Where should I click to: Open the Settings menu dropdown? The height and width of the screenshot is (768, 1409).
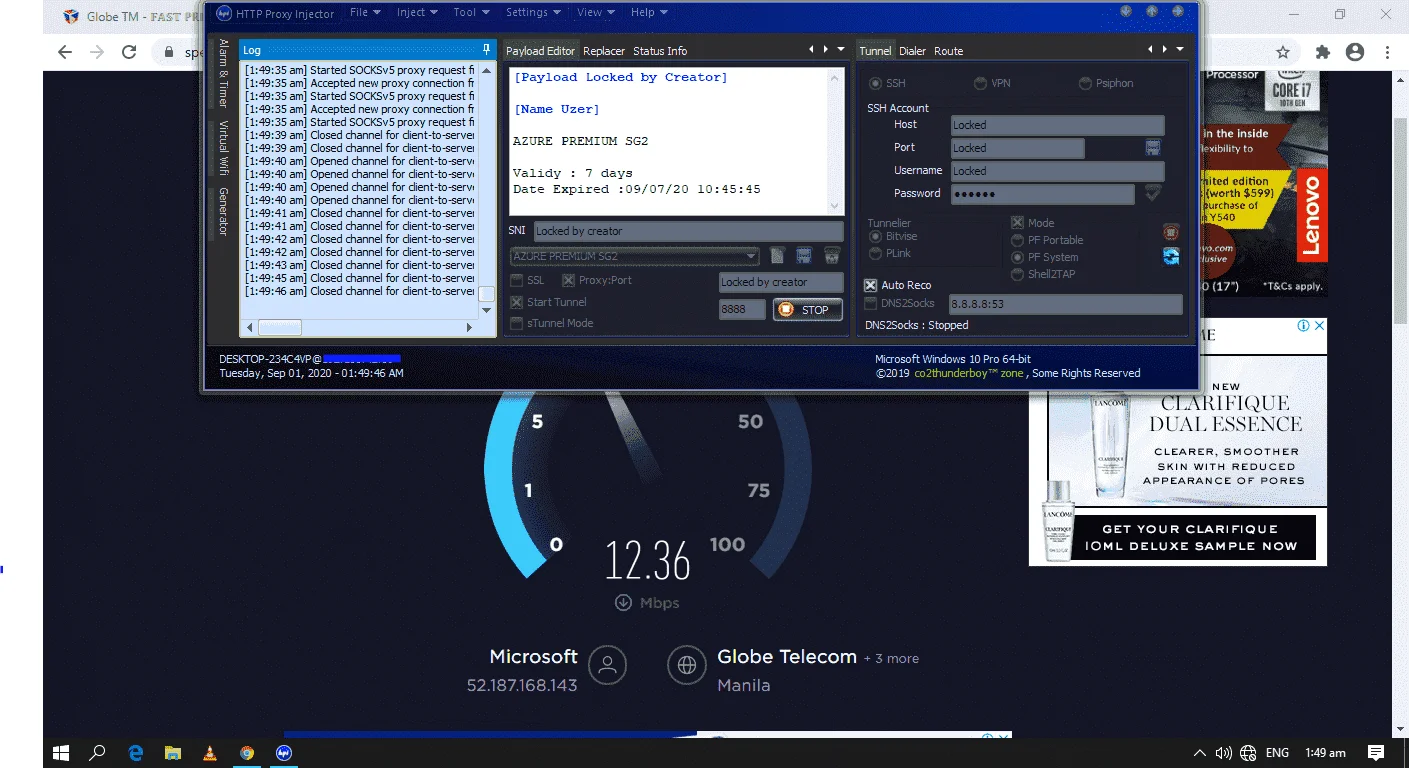click(533, 13)
